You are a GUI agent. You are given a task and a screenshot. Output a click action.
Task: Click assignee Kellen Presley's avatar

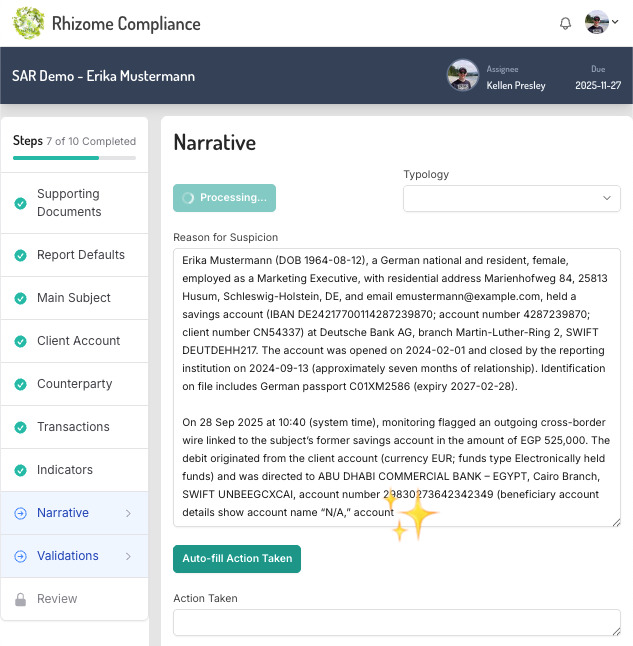[462, 76]
